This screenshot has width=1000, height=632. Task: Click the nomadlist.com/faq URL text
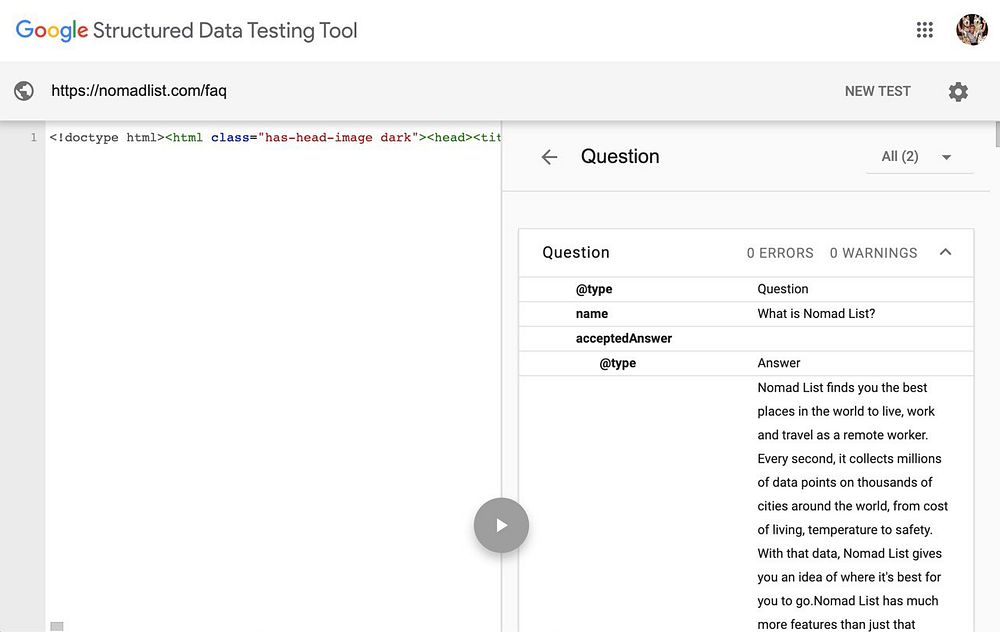click(139, 91)
